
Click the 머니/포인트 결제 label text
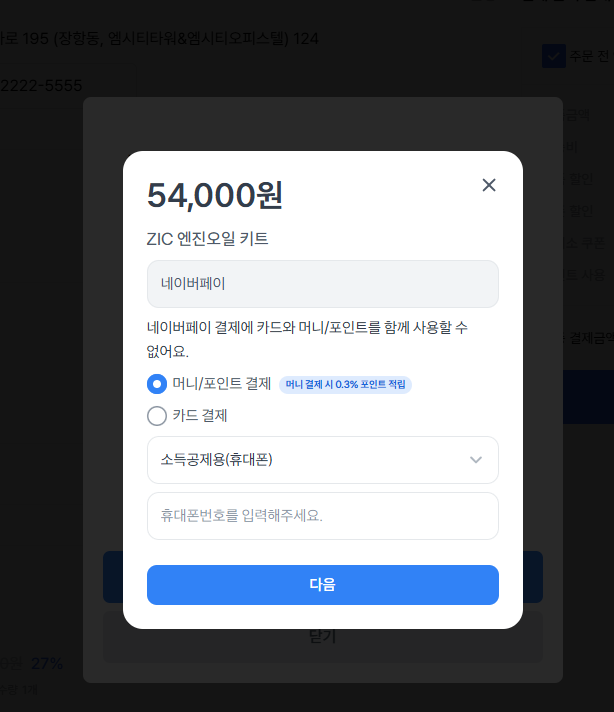click(222, 384)
